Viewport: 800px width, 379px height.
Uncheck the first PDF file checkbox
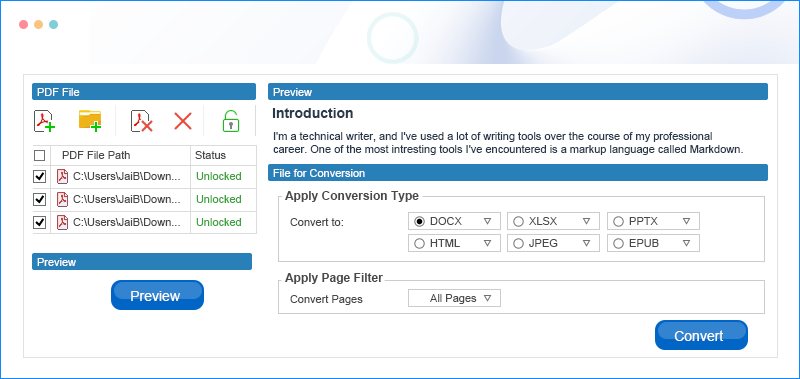(x=39, y=176)
